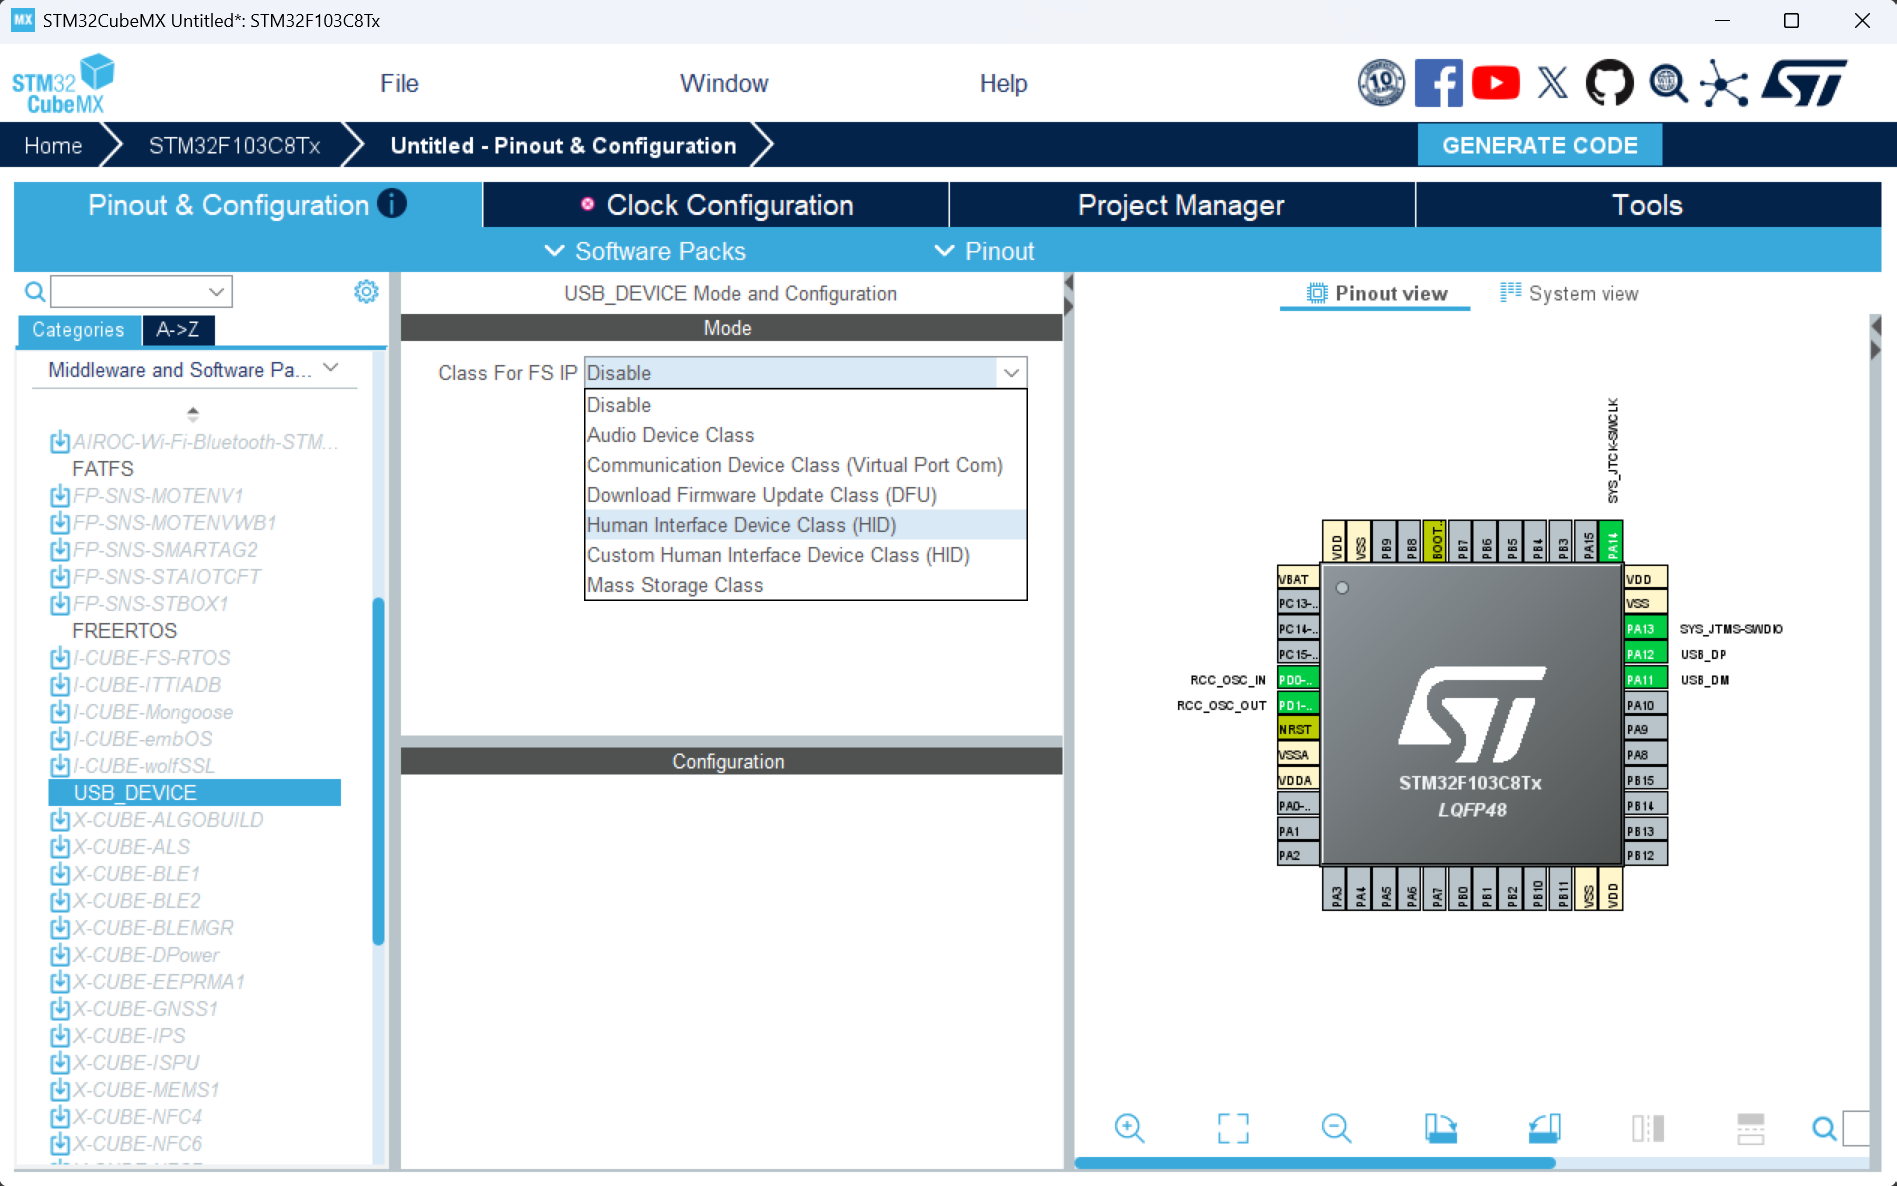Click the gear settings icon in the categories panel
Image resolution: width=1897 pixels, height=1186 pixels.
point(366,291)
